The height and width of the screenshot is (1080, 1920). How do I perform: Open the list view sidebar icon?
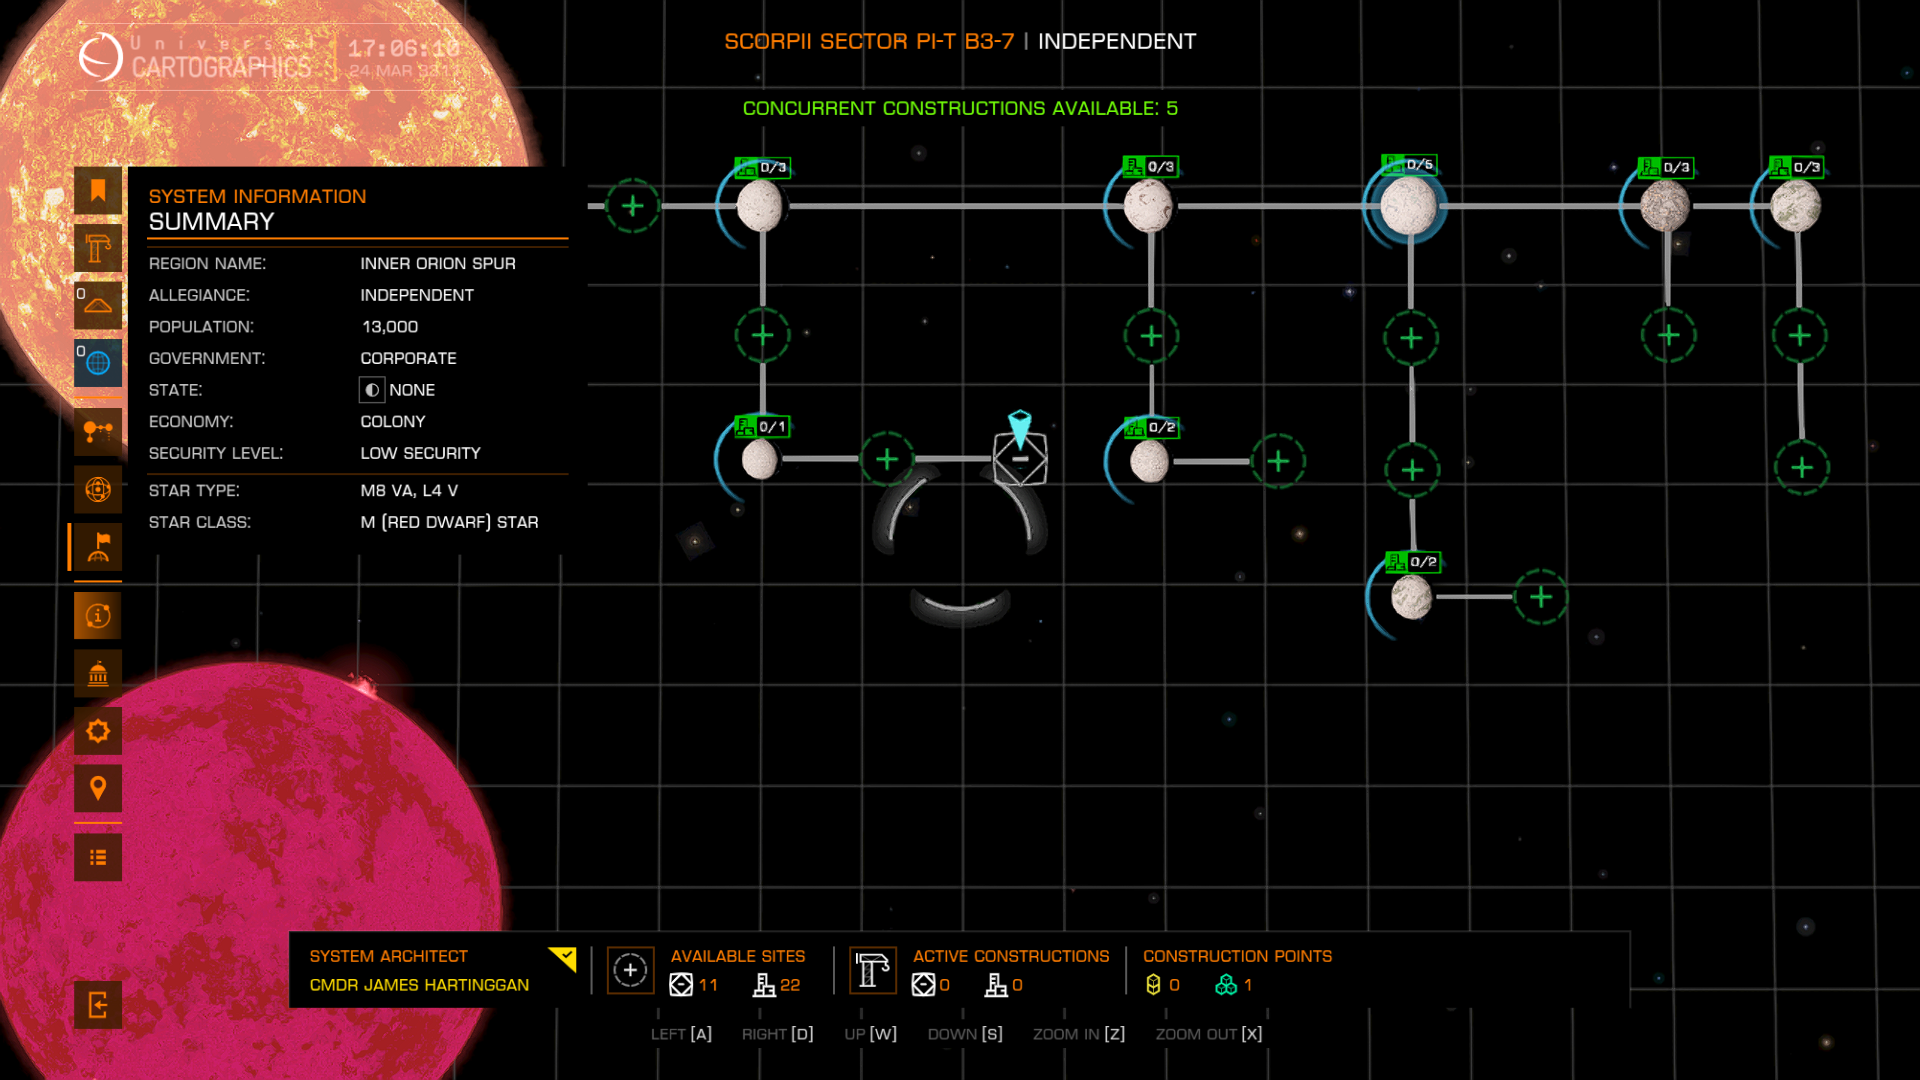click(98, 857)
